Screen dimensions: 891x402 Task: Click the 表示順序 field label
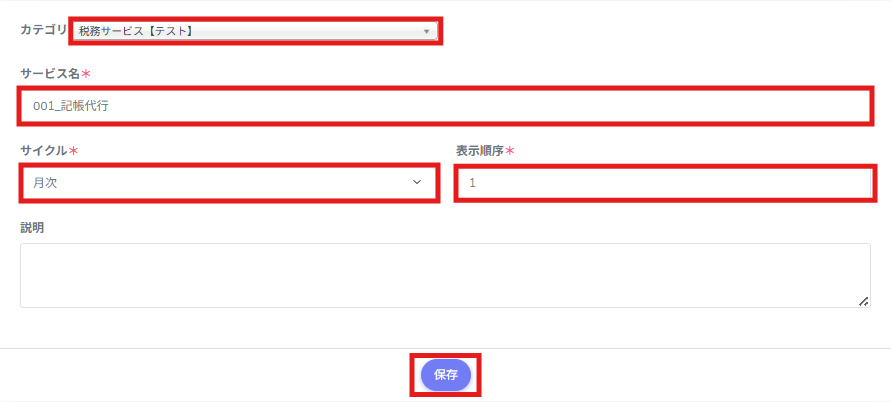(x=480, y=151)
